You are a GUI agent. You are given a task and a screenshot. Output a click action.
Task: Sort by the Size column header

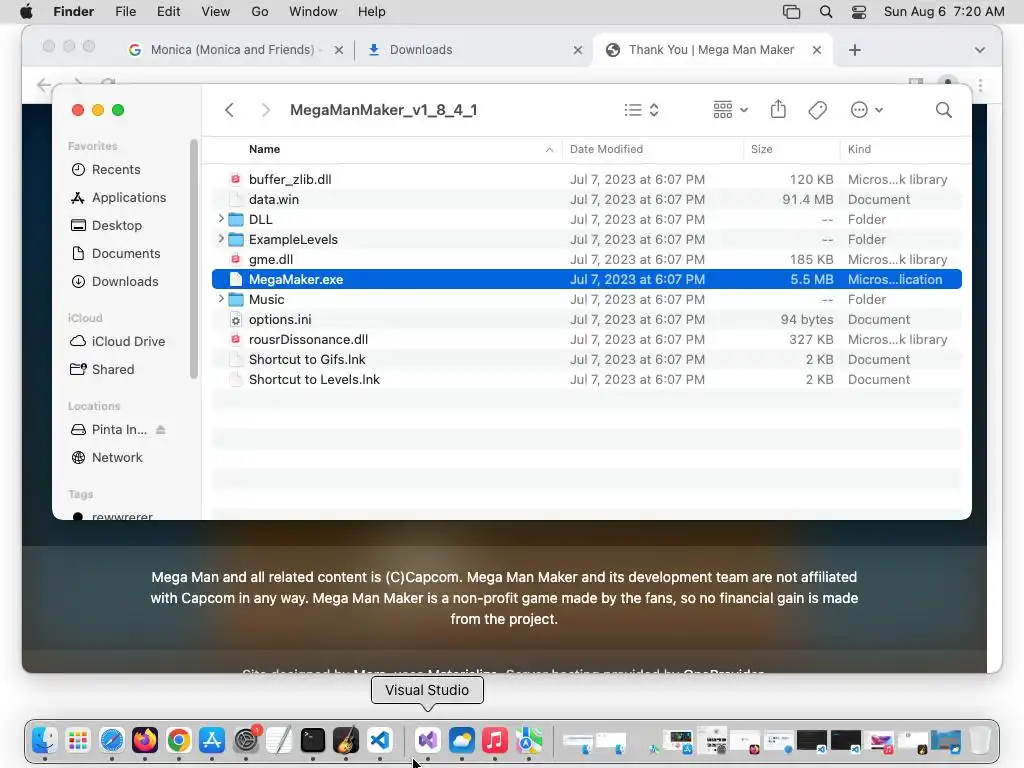click(x=761, y=149)
